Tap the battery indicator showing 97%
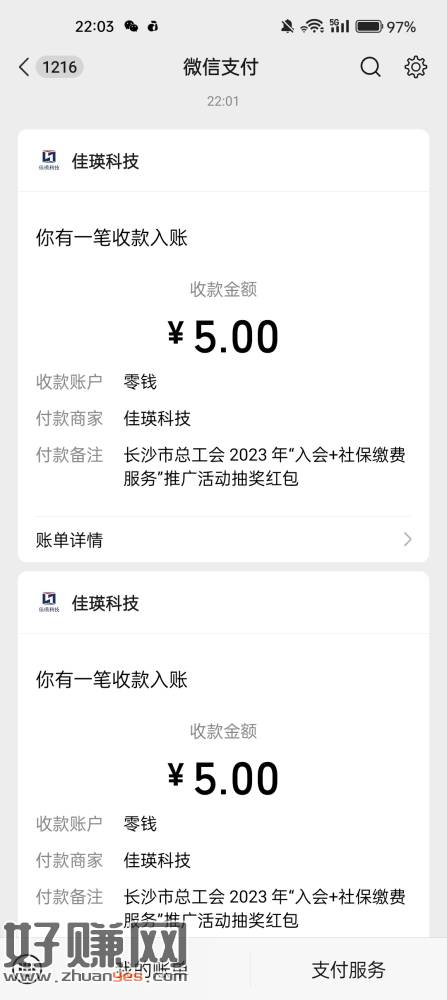This screenshot has width=447, height=1000. 386,26
